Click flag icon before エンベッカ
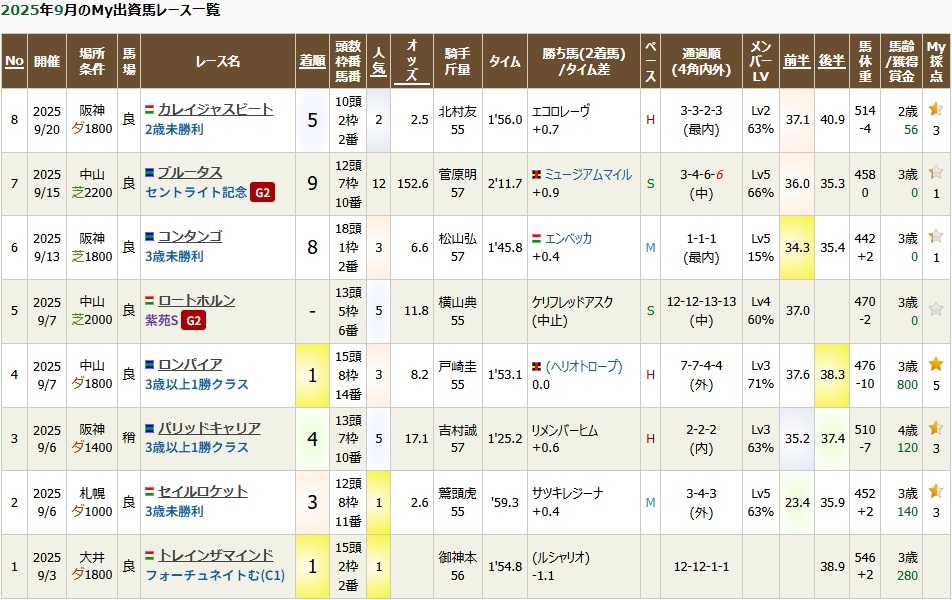 click(536, 239)
